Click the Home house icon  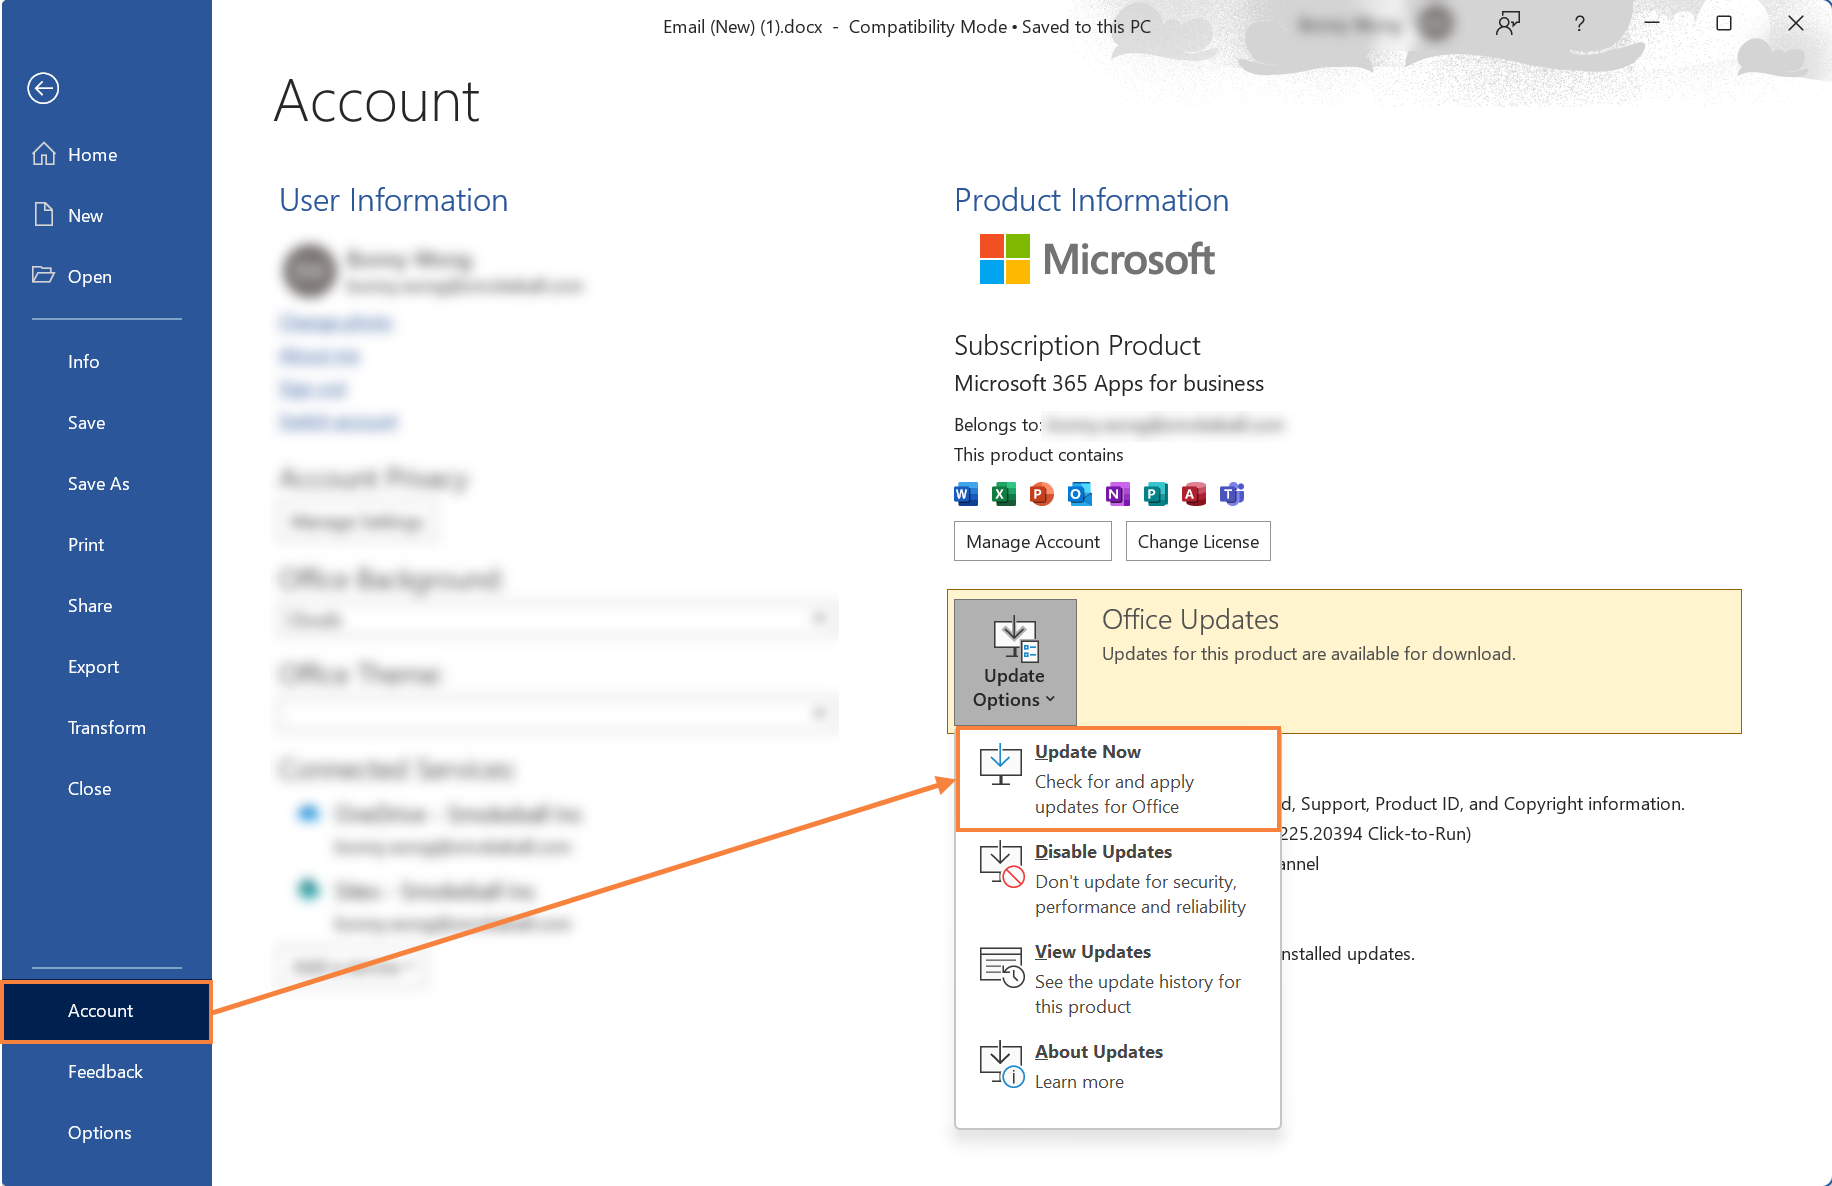pos(43,154)
